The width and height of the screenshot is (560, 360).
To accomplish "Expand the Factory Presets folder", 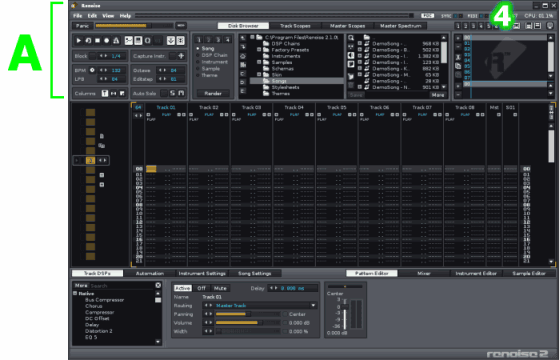I will tap(259, 50).
